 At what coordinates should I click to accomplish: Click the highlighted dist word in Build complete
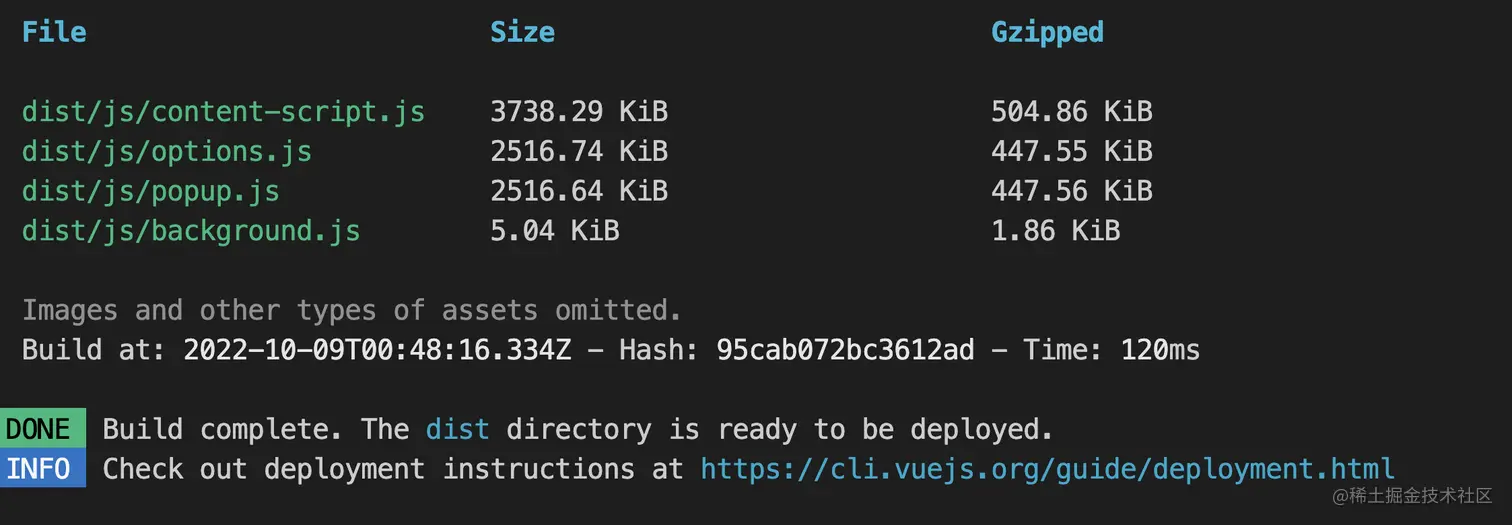[458, 430]
